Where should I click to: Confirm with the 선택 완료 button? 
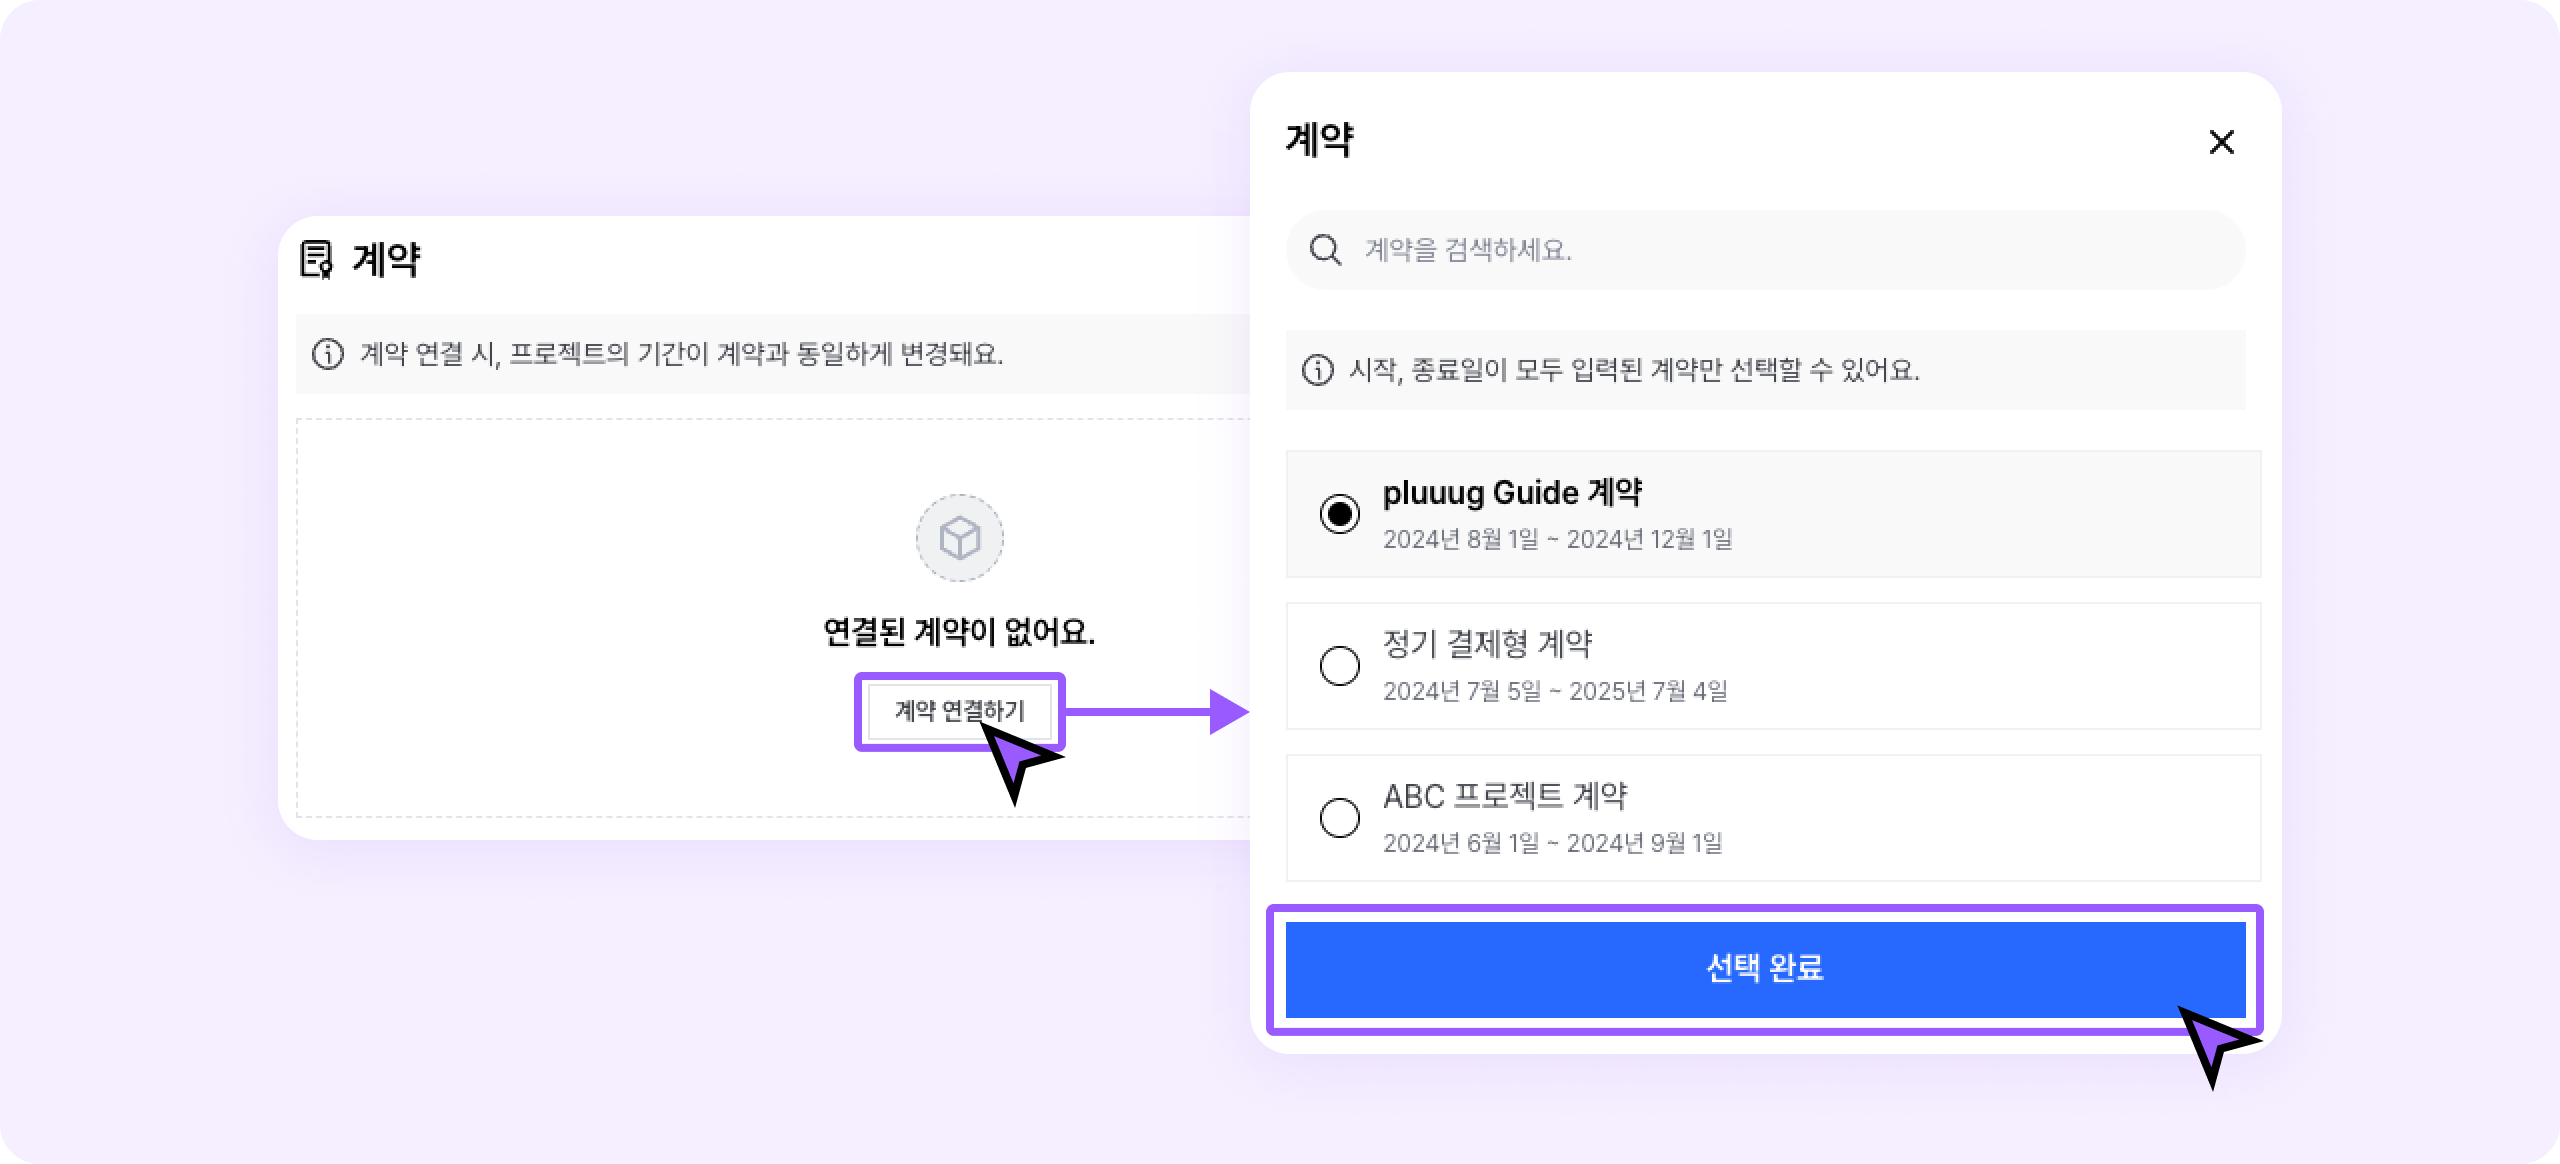(x=1764, y=969)
